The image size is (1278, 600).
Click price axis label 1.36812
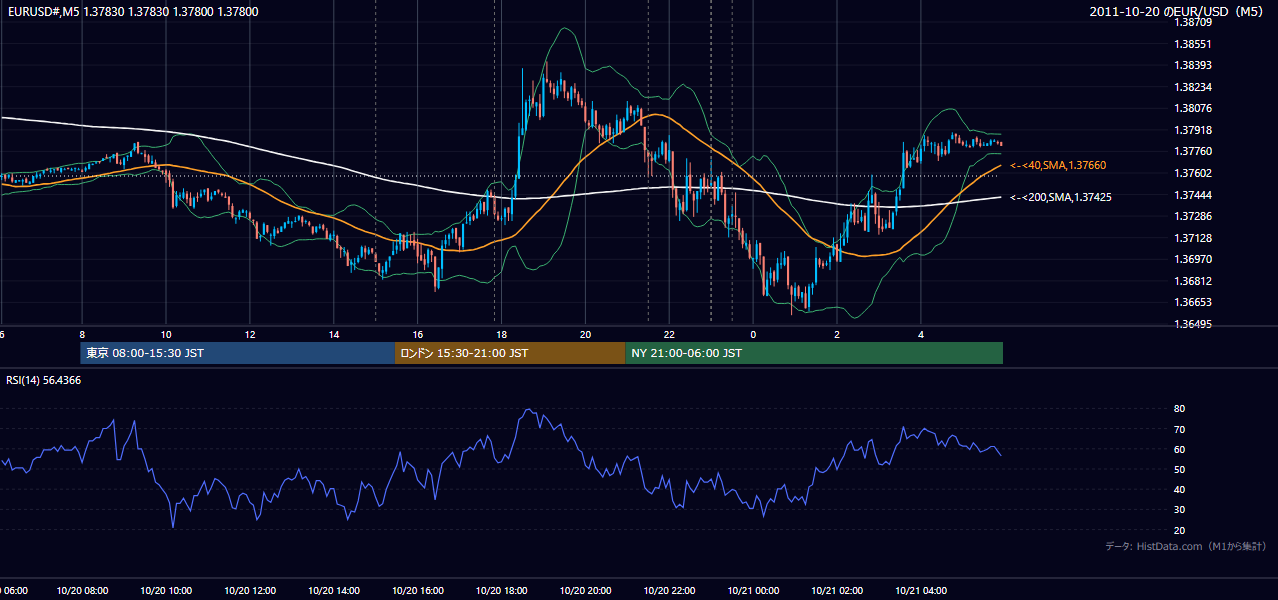[1194, 281]
